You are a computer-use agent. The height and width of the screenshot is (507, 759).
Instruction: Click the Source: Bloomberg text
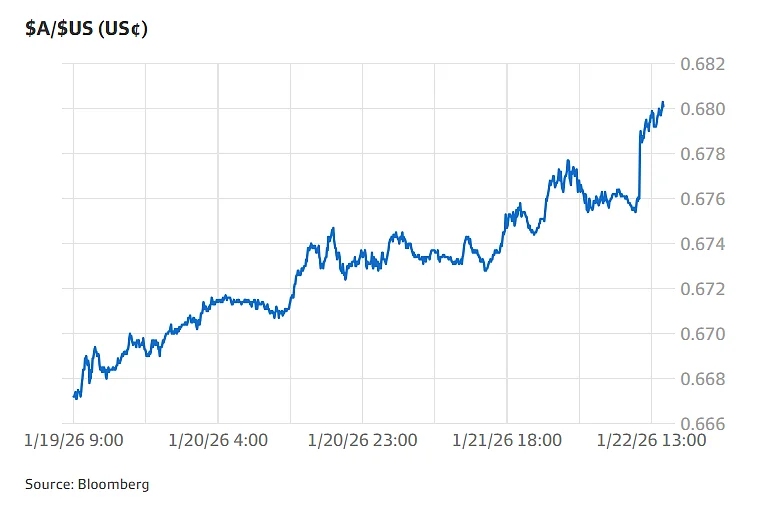pyautogui.click(x=87, y=484)
